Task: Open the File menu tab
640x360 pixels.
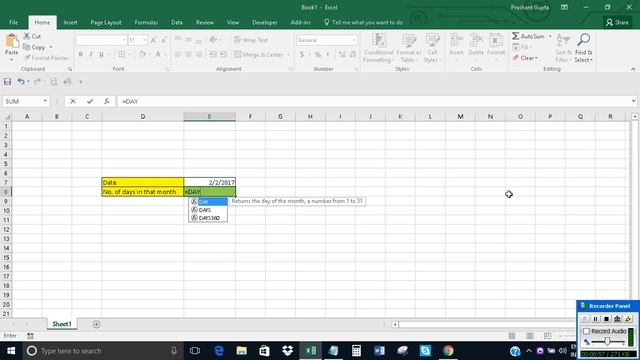Action: pyautogui.click(x=13, y=22)
